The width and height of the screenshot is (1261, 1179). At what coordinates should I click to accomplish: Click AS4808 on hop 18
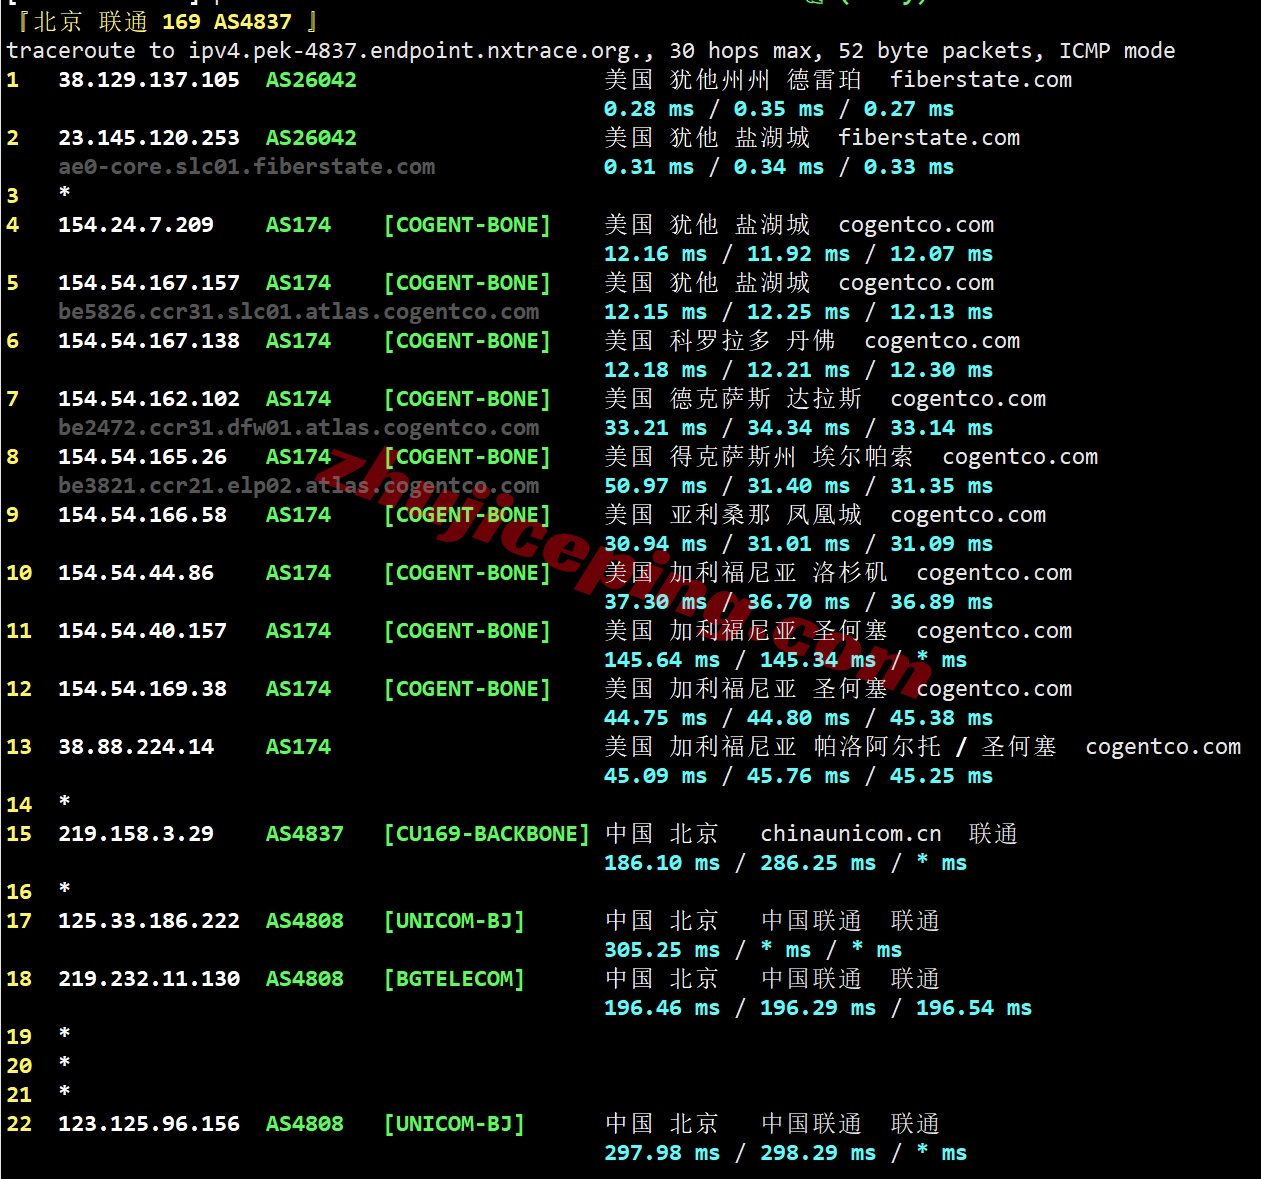[x=305, y=979]
